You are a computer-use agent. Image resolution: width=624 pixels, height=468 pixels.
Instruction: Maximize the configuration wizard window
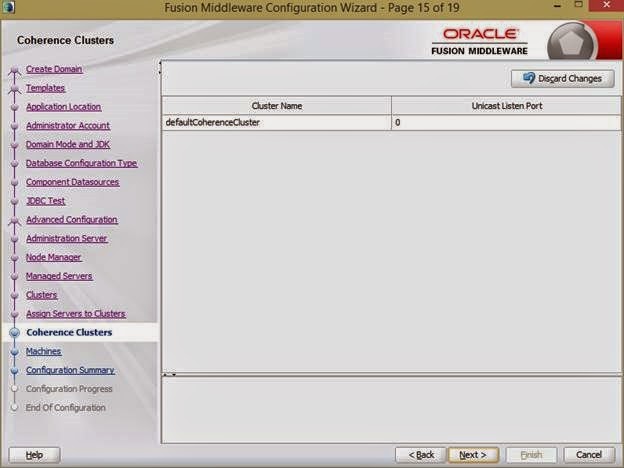point(578,5)
